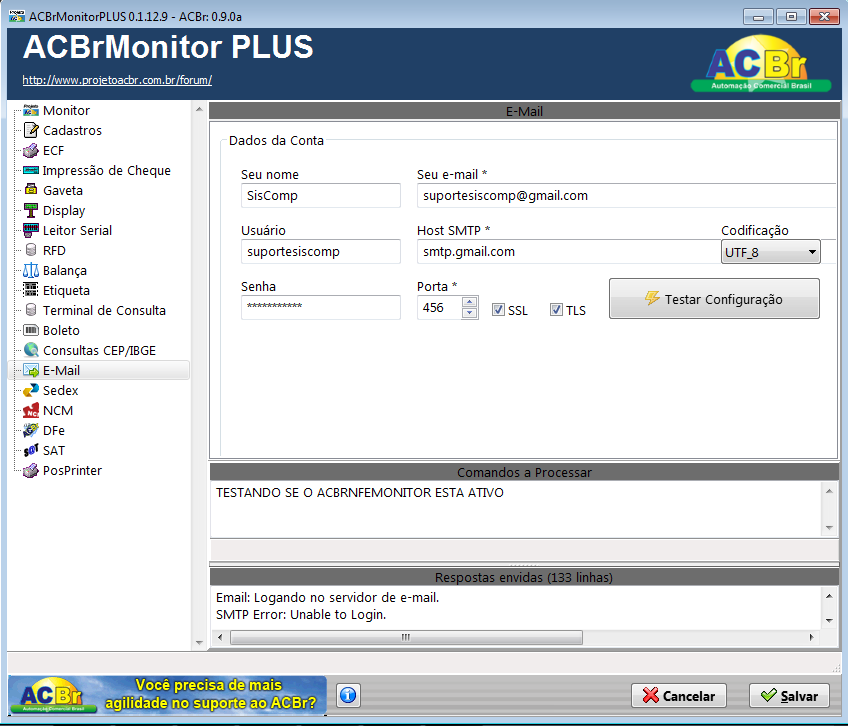
Task: Click the Gaveta drawer icon
Action: 31,190
